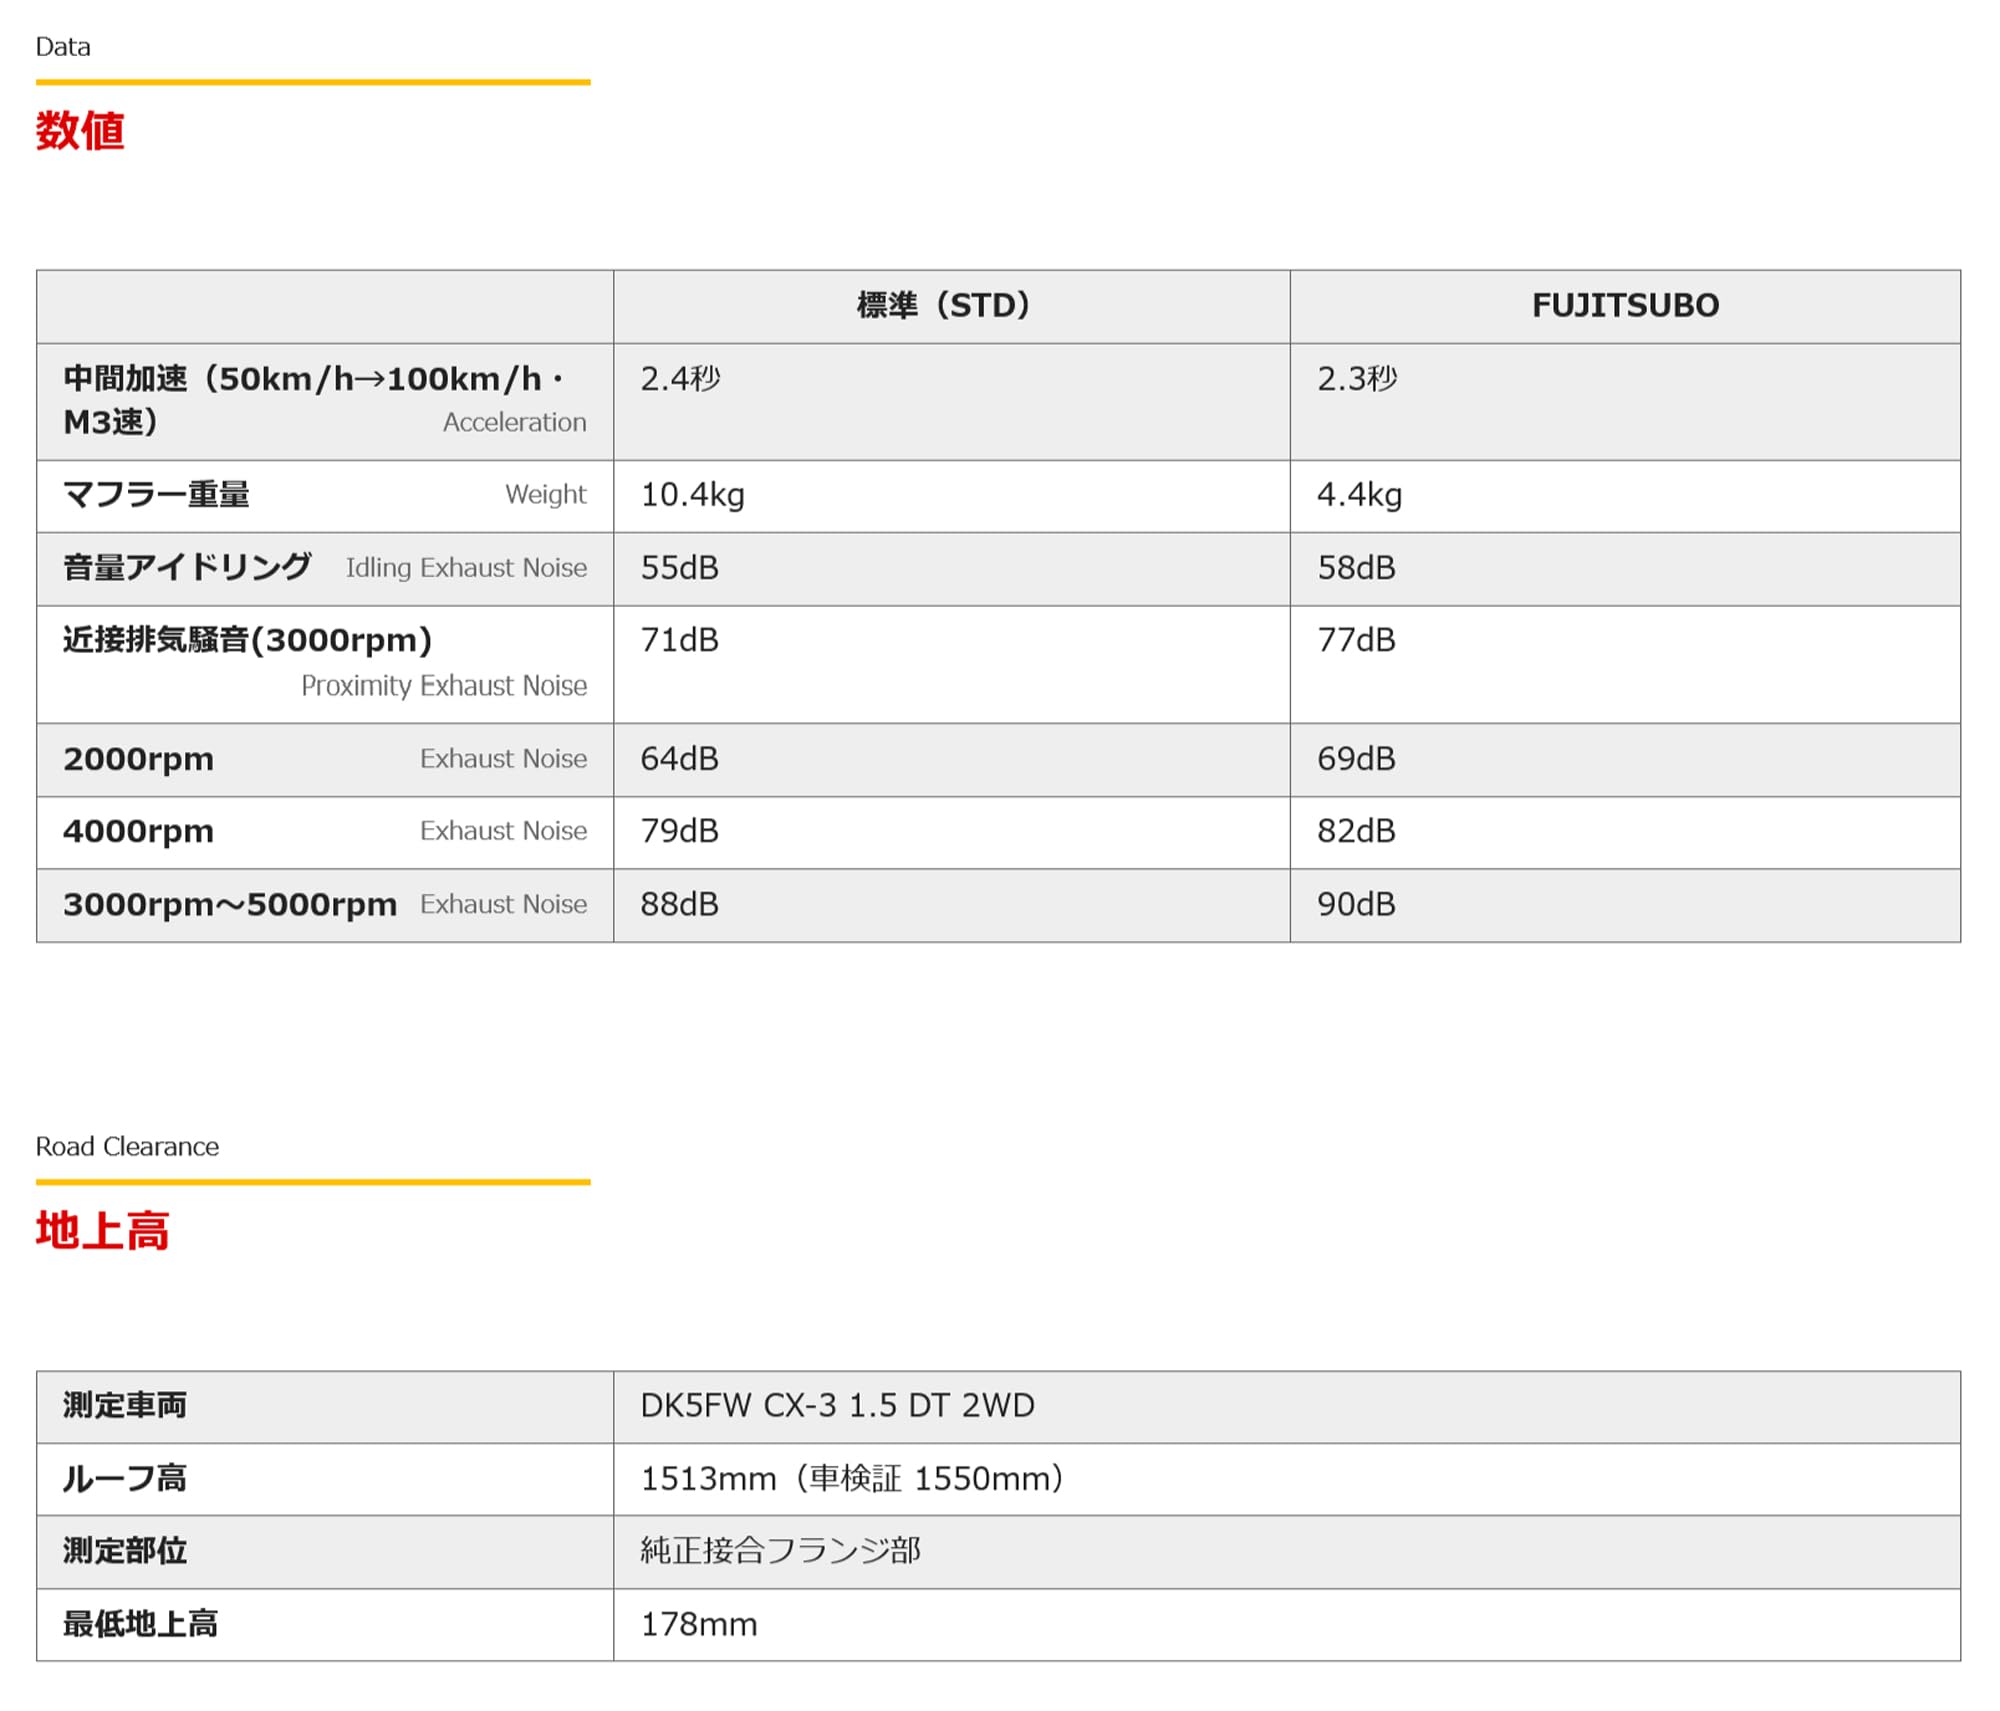Select the 82dB value
This screenshot has width=2000, height=1711.
[x=1356, y=831]
